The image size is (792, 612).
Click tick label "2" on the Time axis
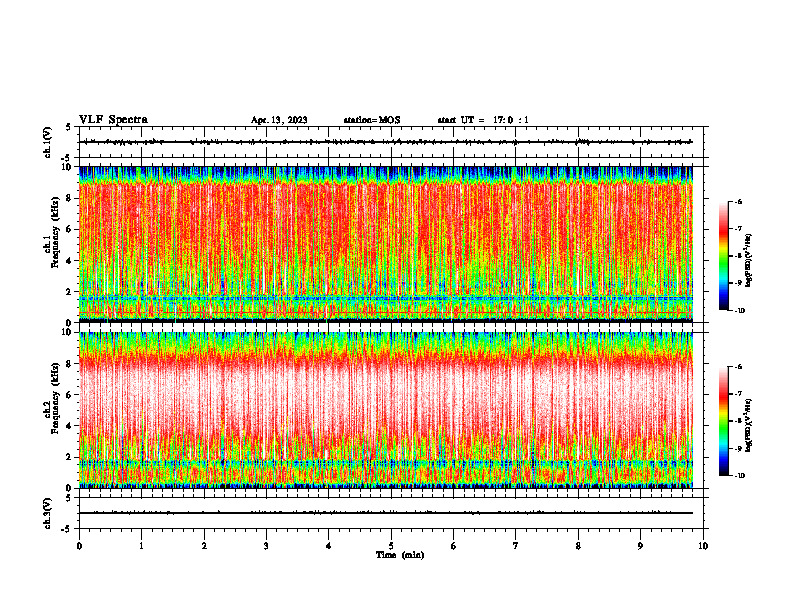[x=204, y=546]
